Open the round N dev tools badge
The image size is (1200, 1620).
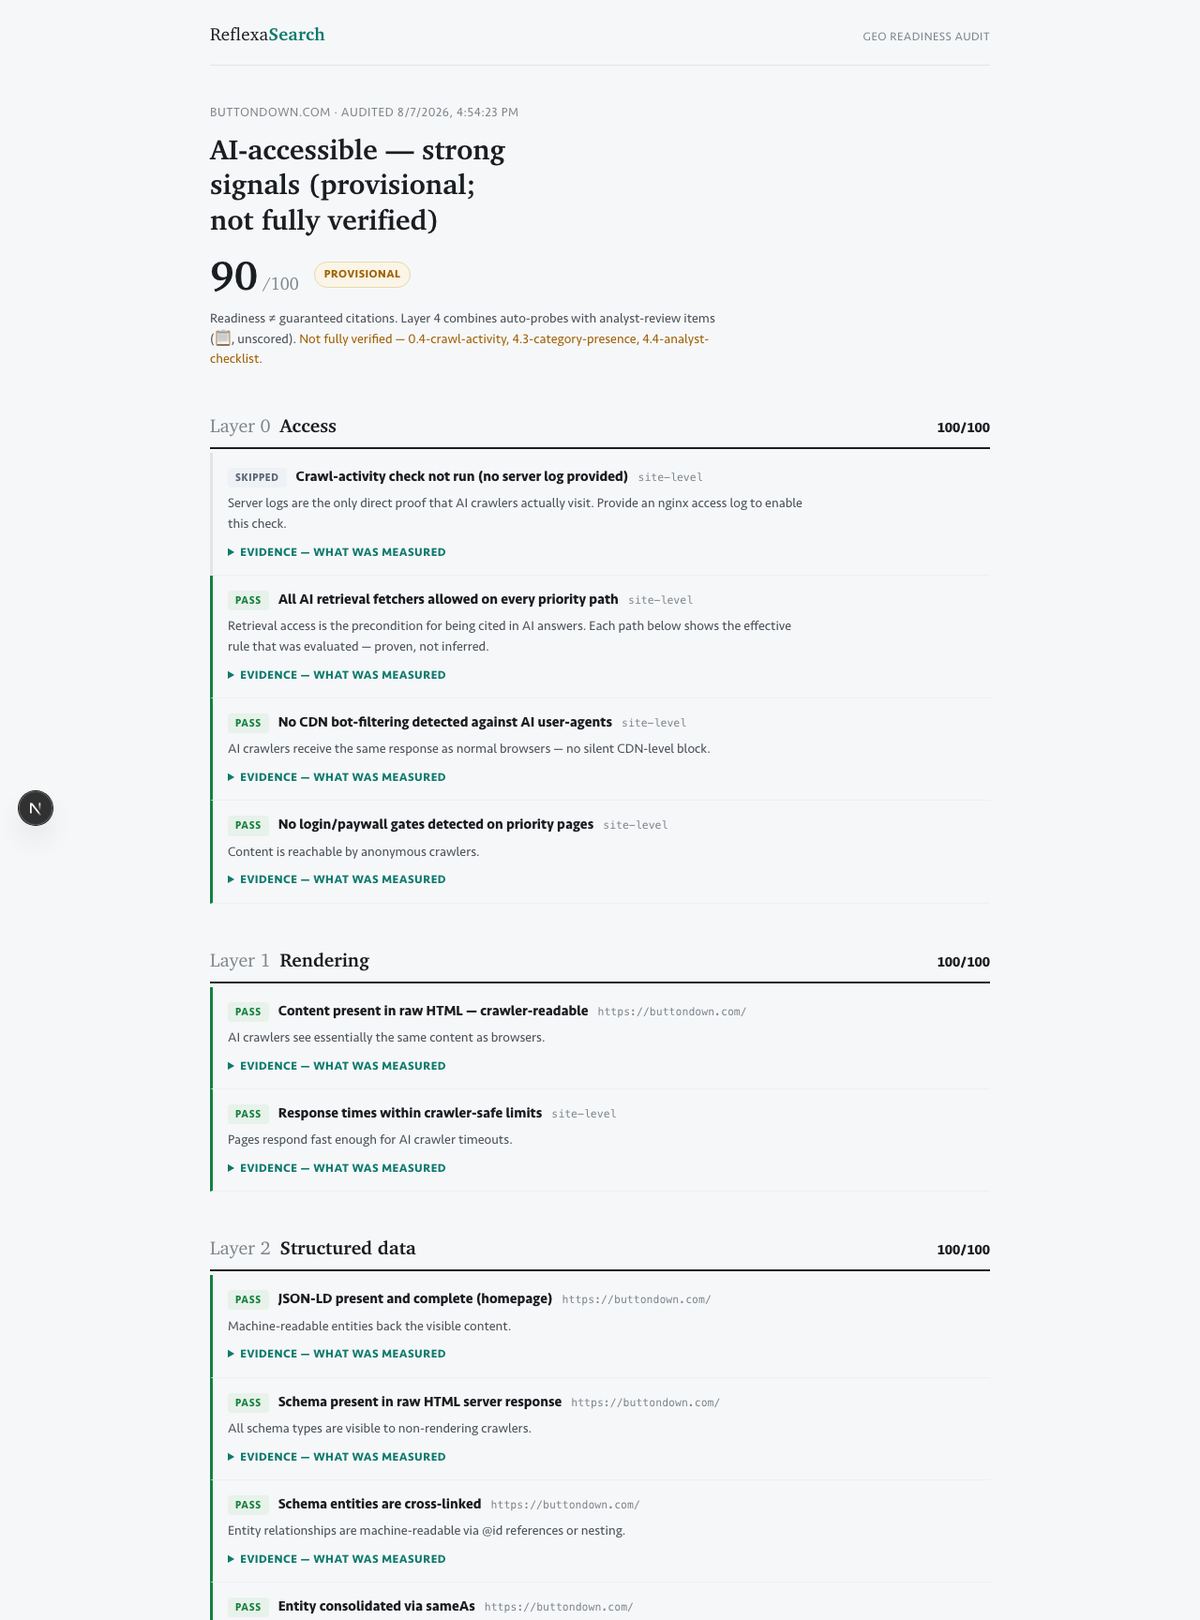tap(35, 808)
